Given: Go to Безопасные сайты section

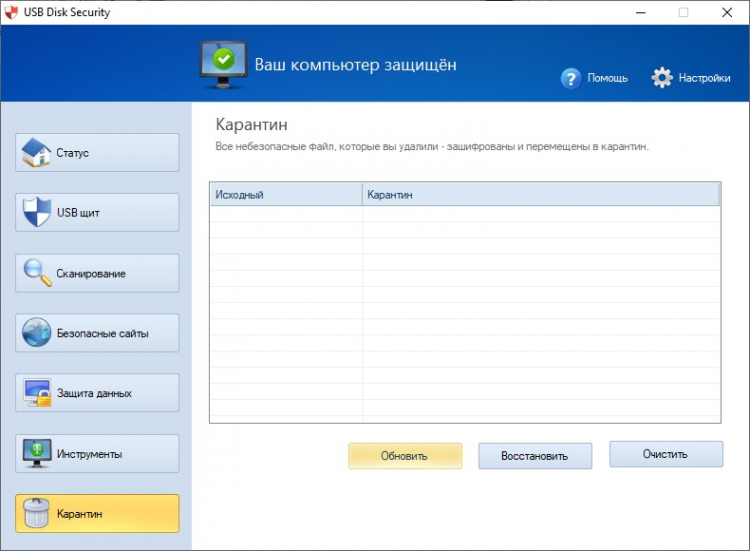Looking at the screenshot, I should coord(97,333).
